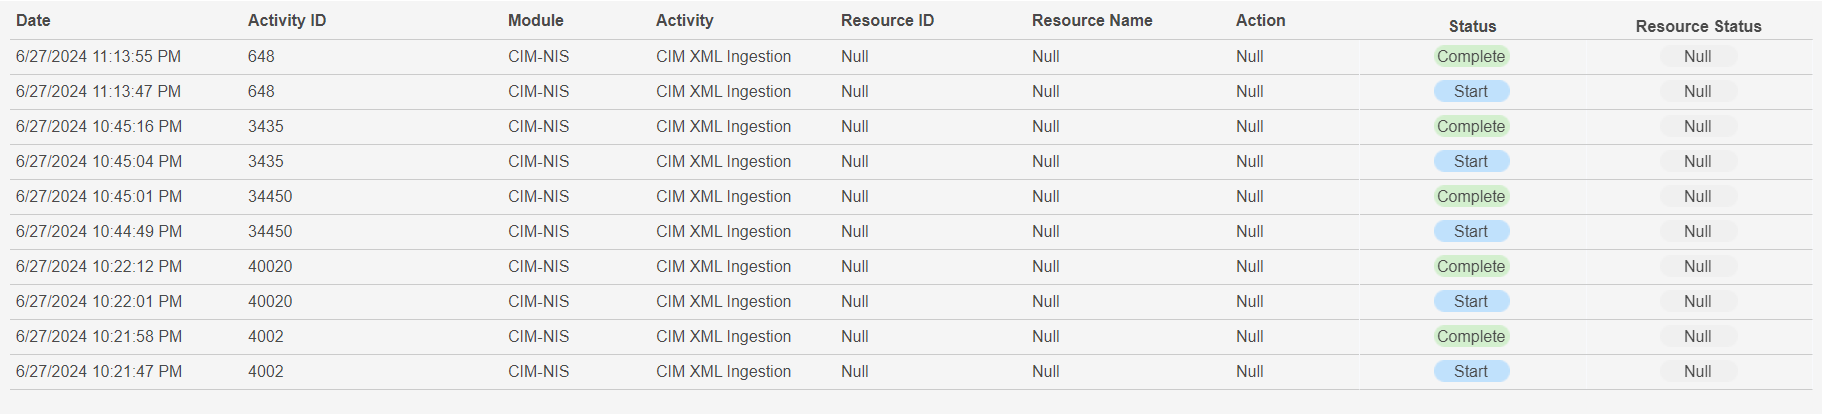Click the Module column header

pos(535,20)
